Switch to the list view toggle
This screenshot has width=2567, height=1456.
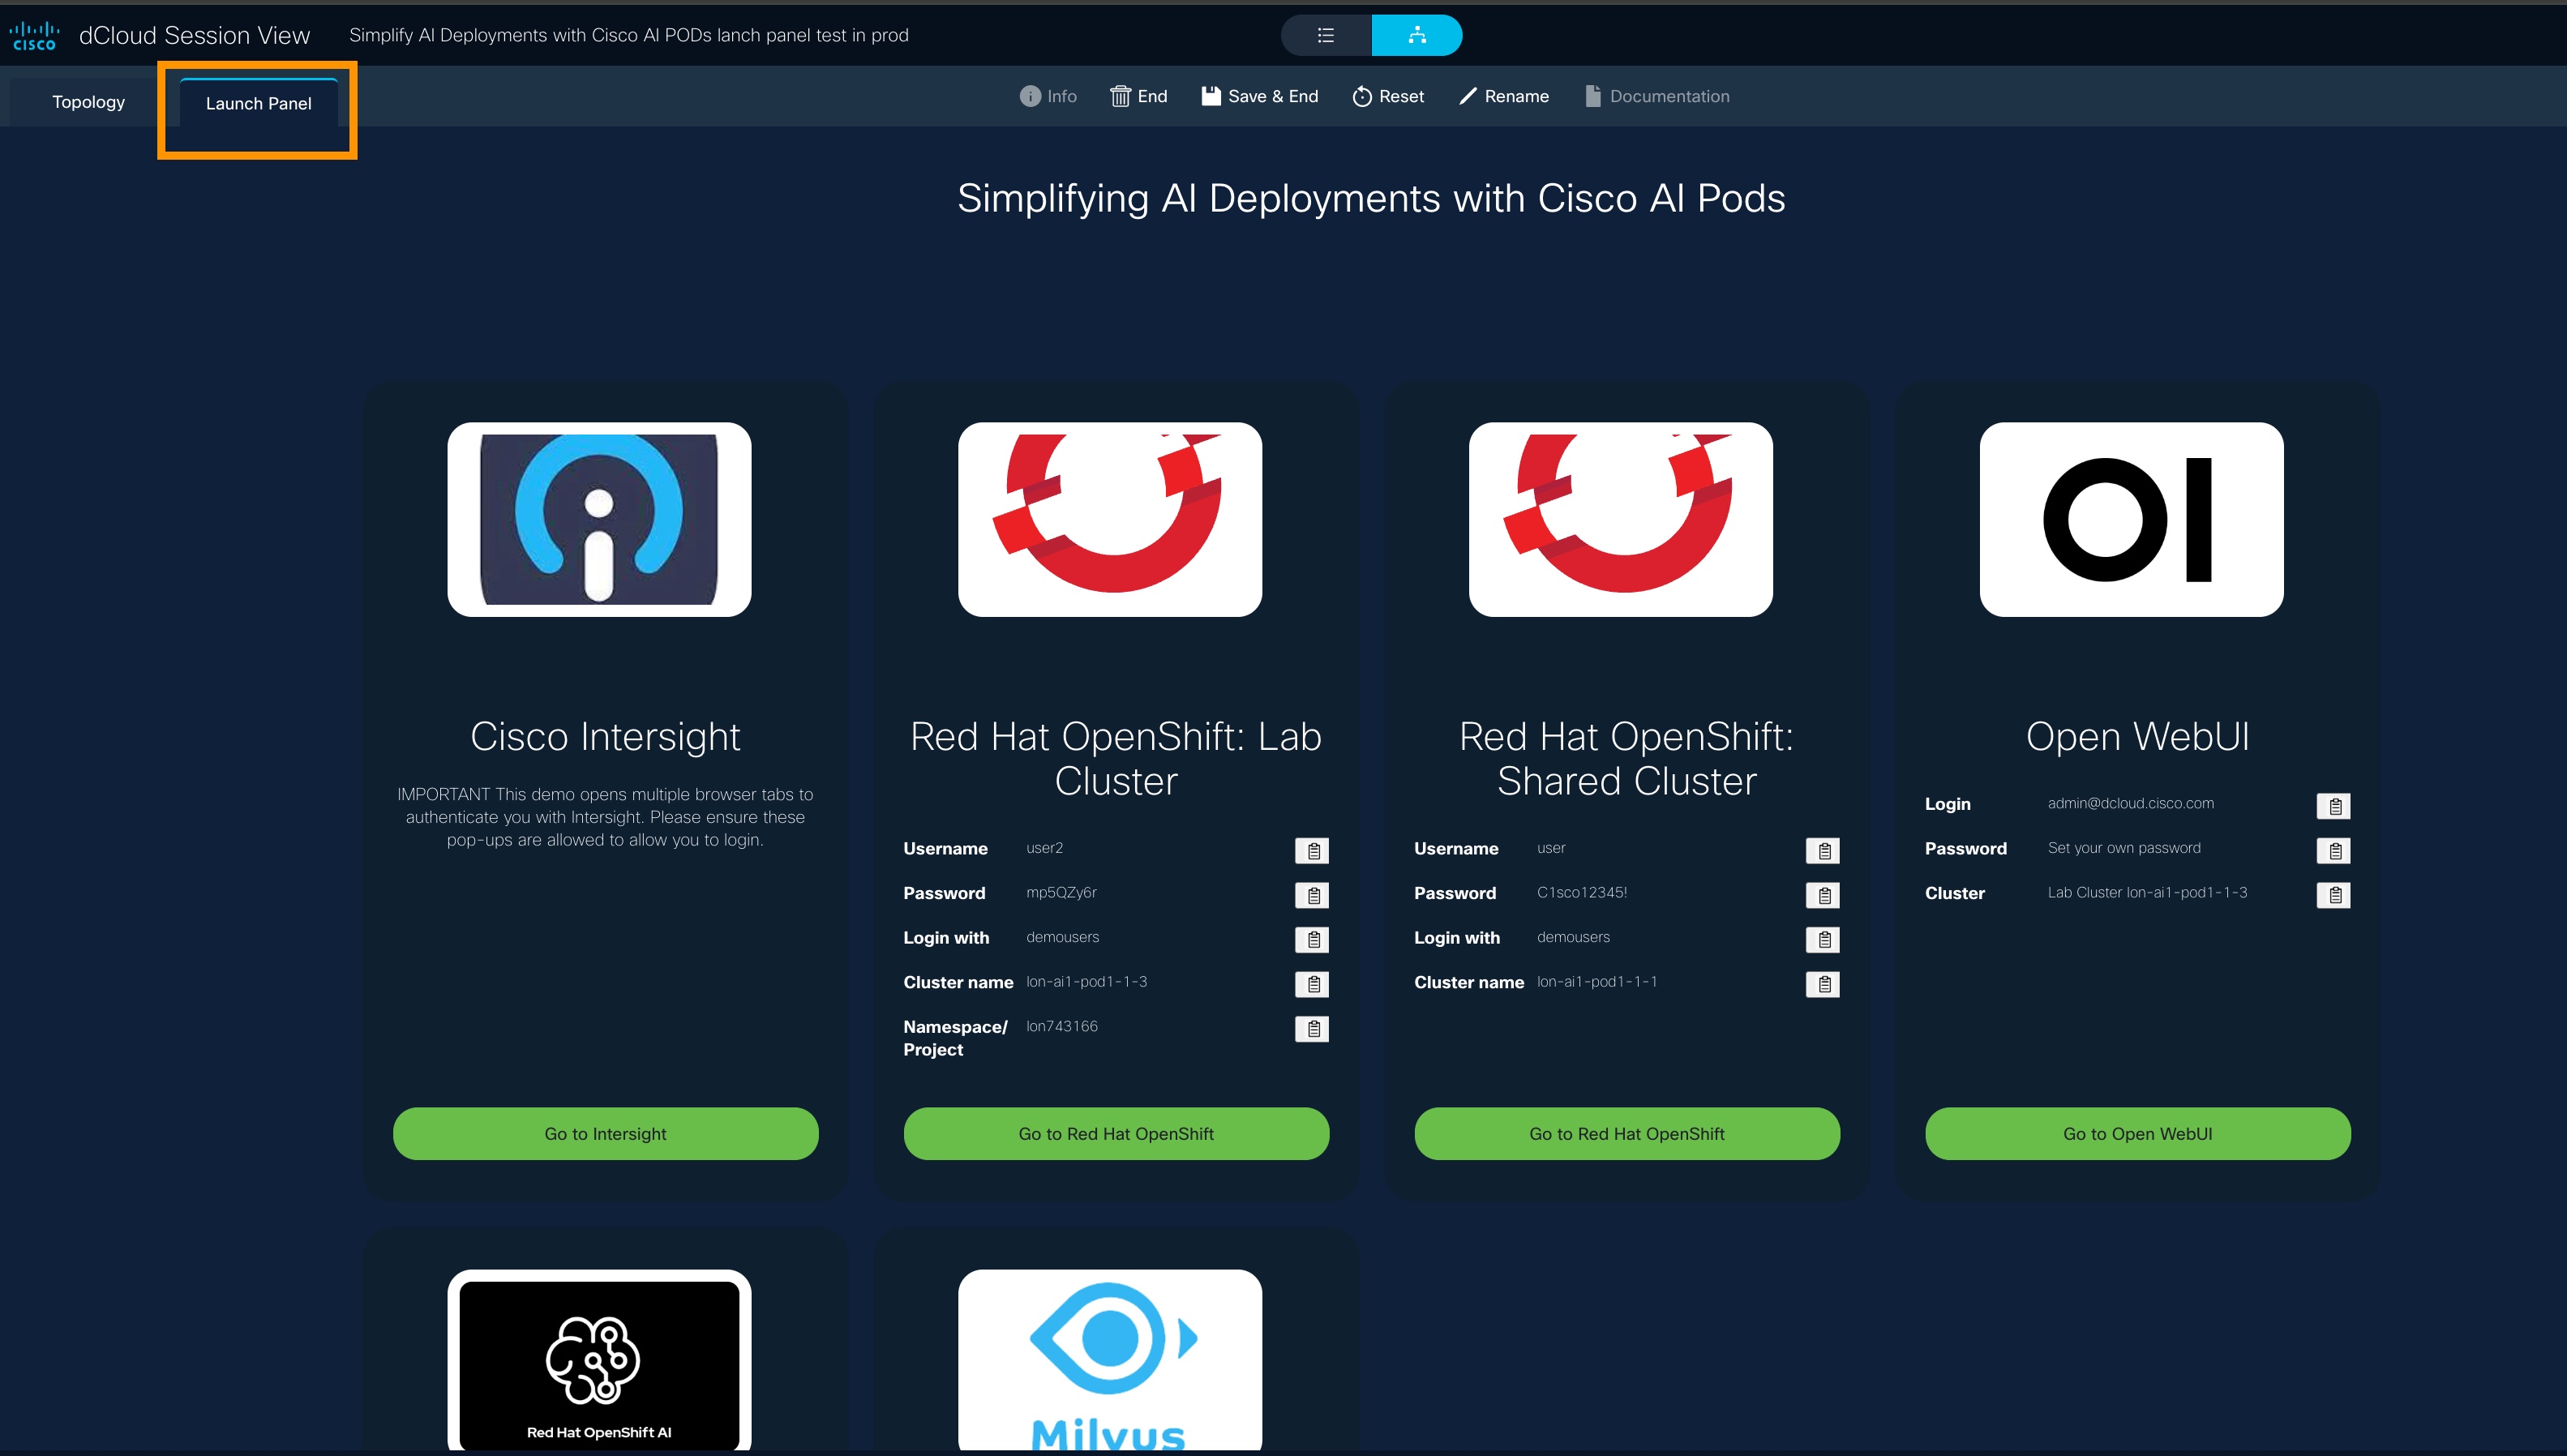(x=1326, y=36)
